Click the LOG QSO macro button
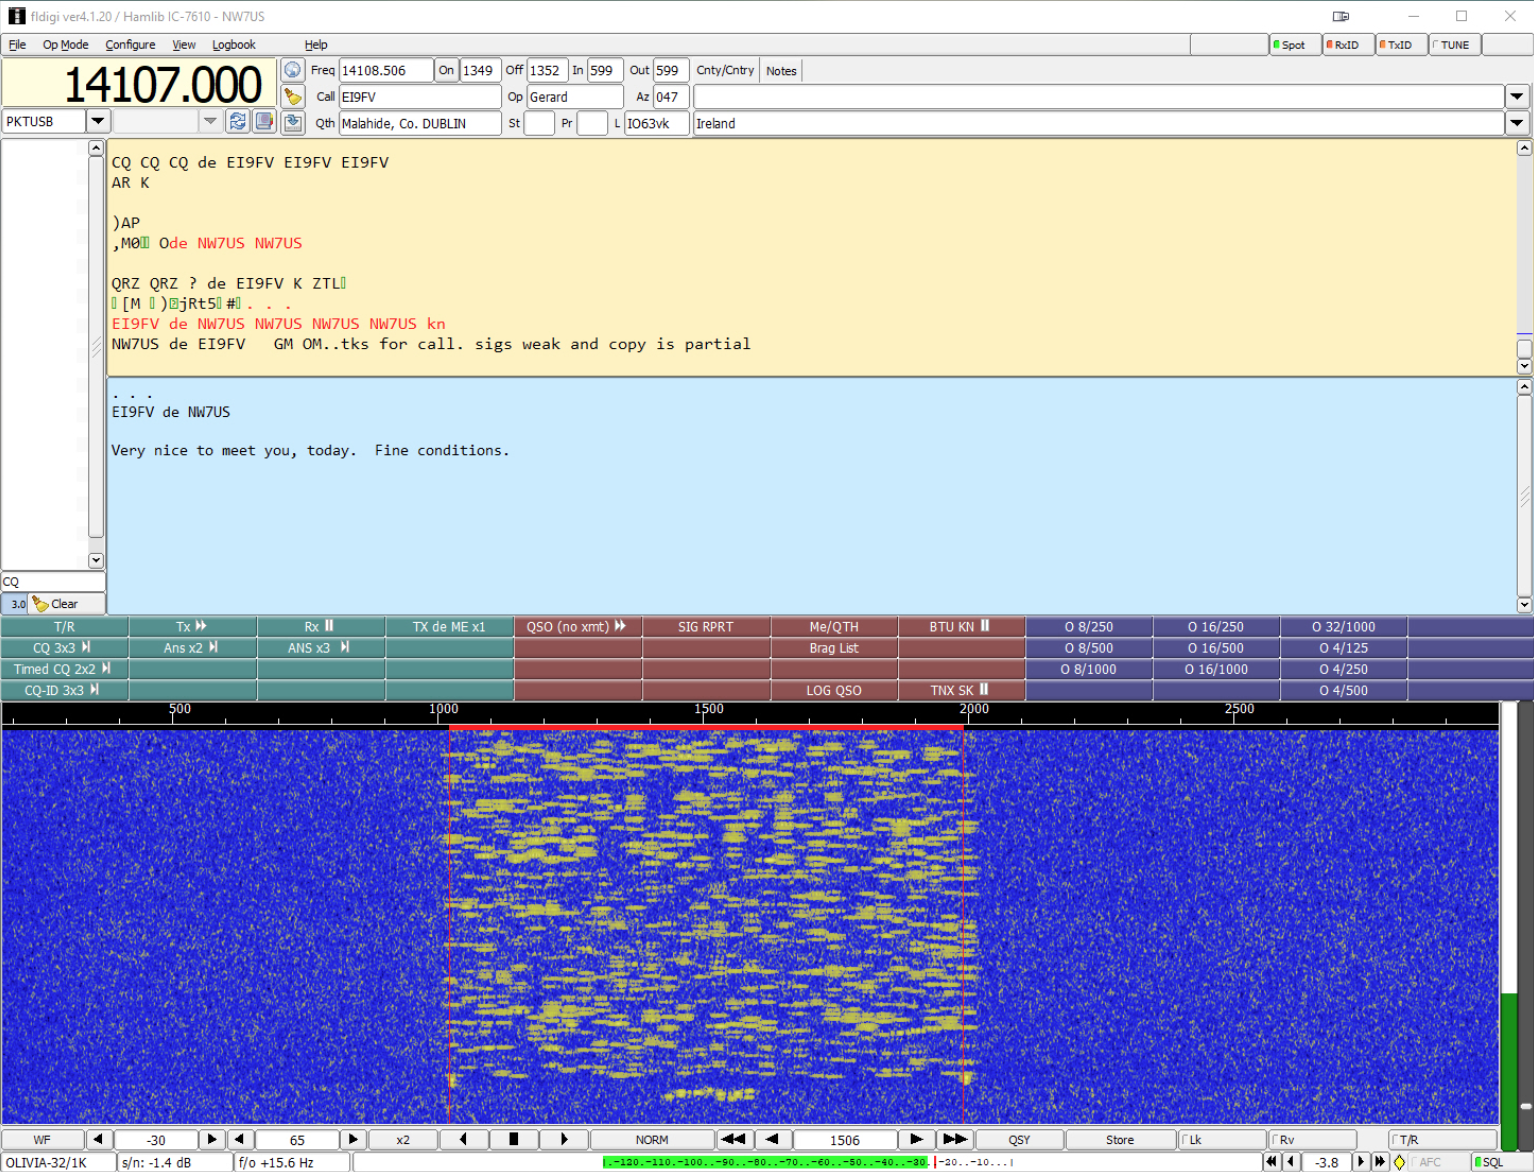Viewport: 1534px width, 1172px height. coord(834,690)
